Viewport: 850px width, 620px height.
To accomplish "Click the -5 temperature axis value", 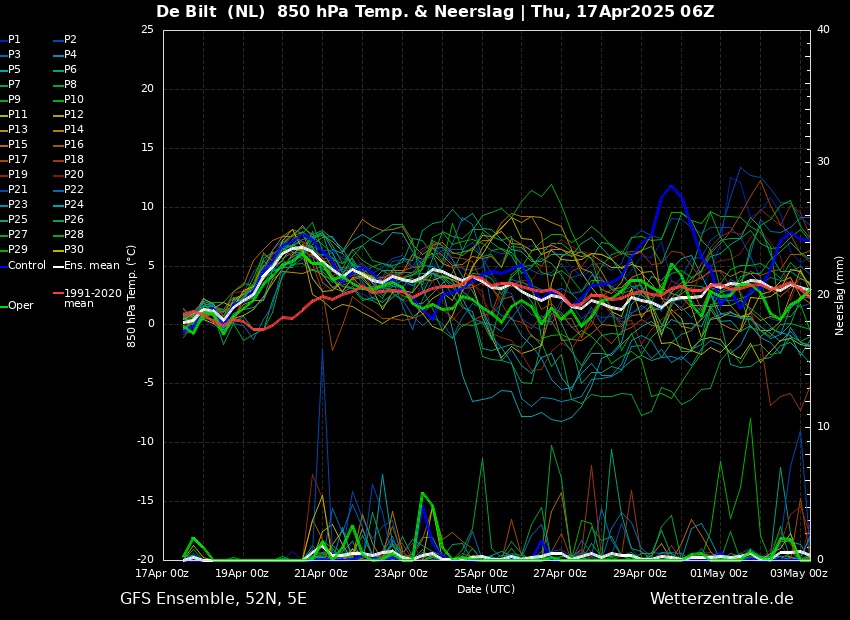I will [x=148, y=383].
